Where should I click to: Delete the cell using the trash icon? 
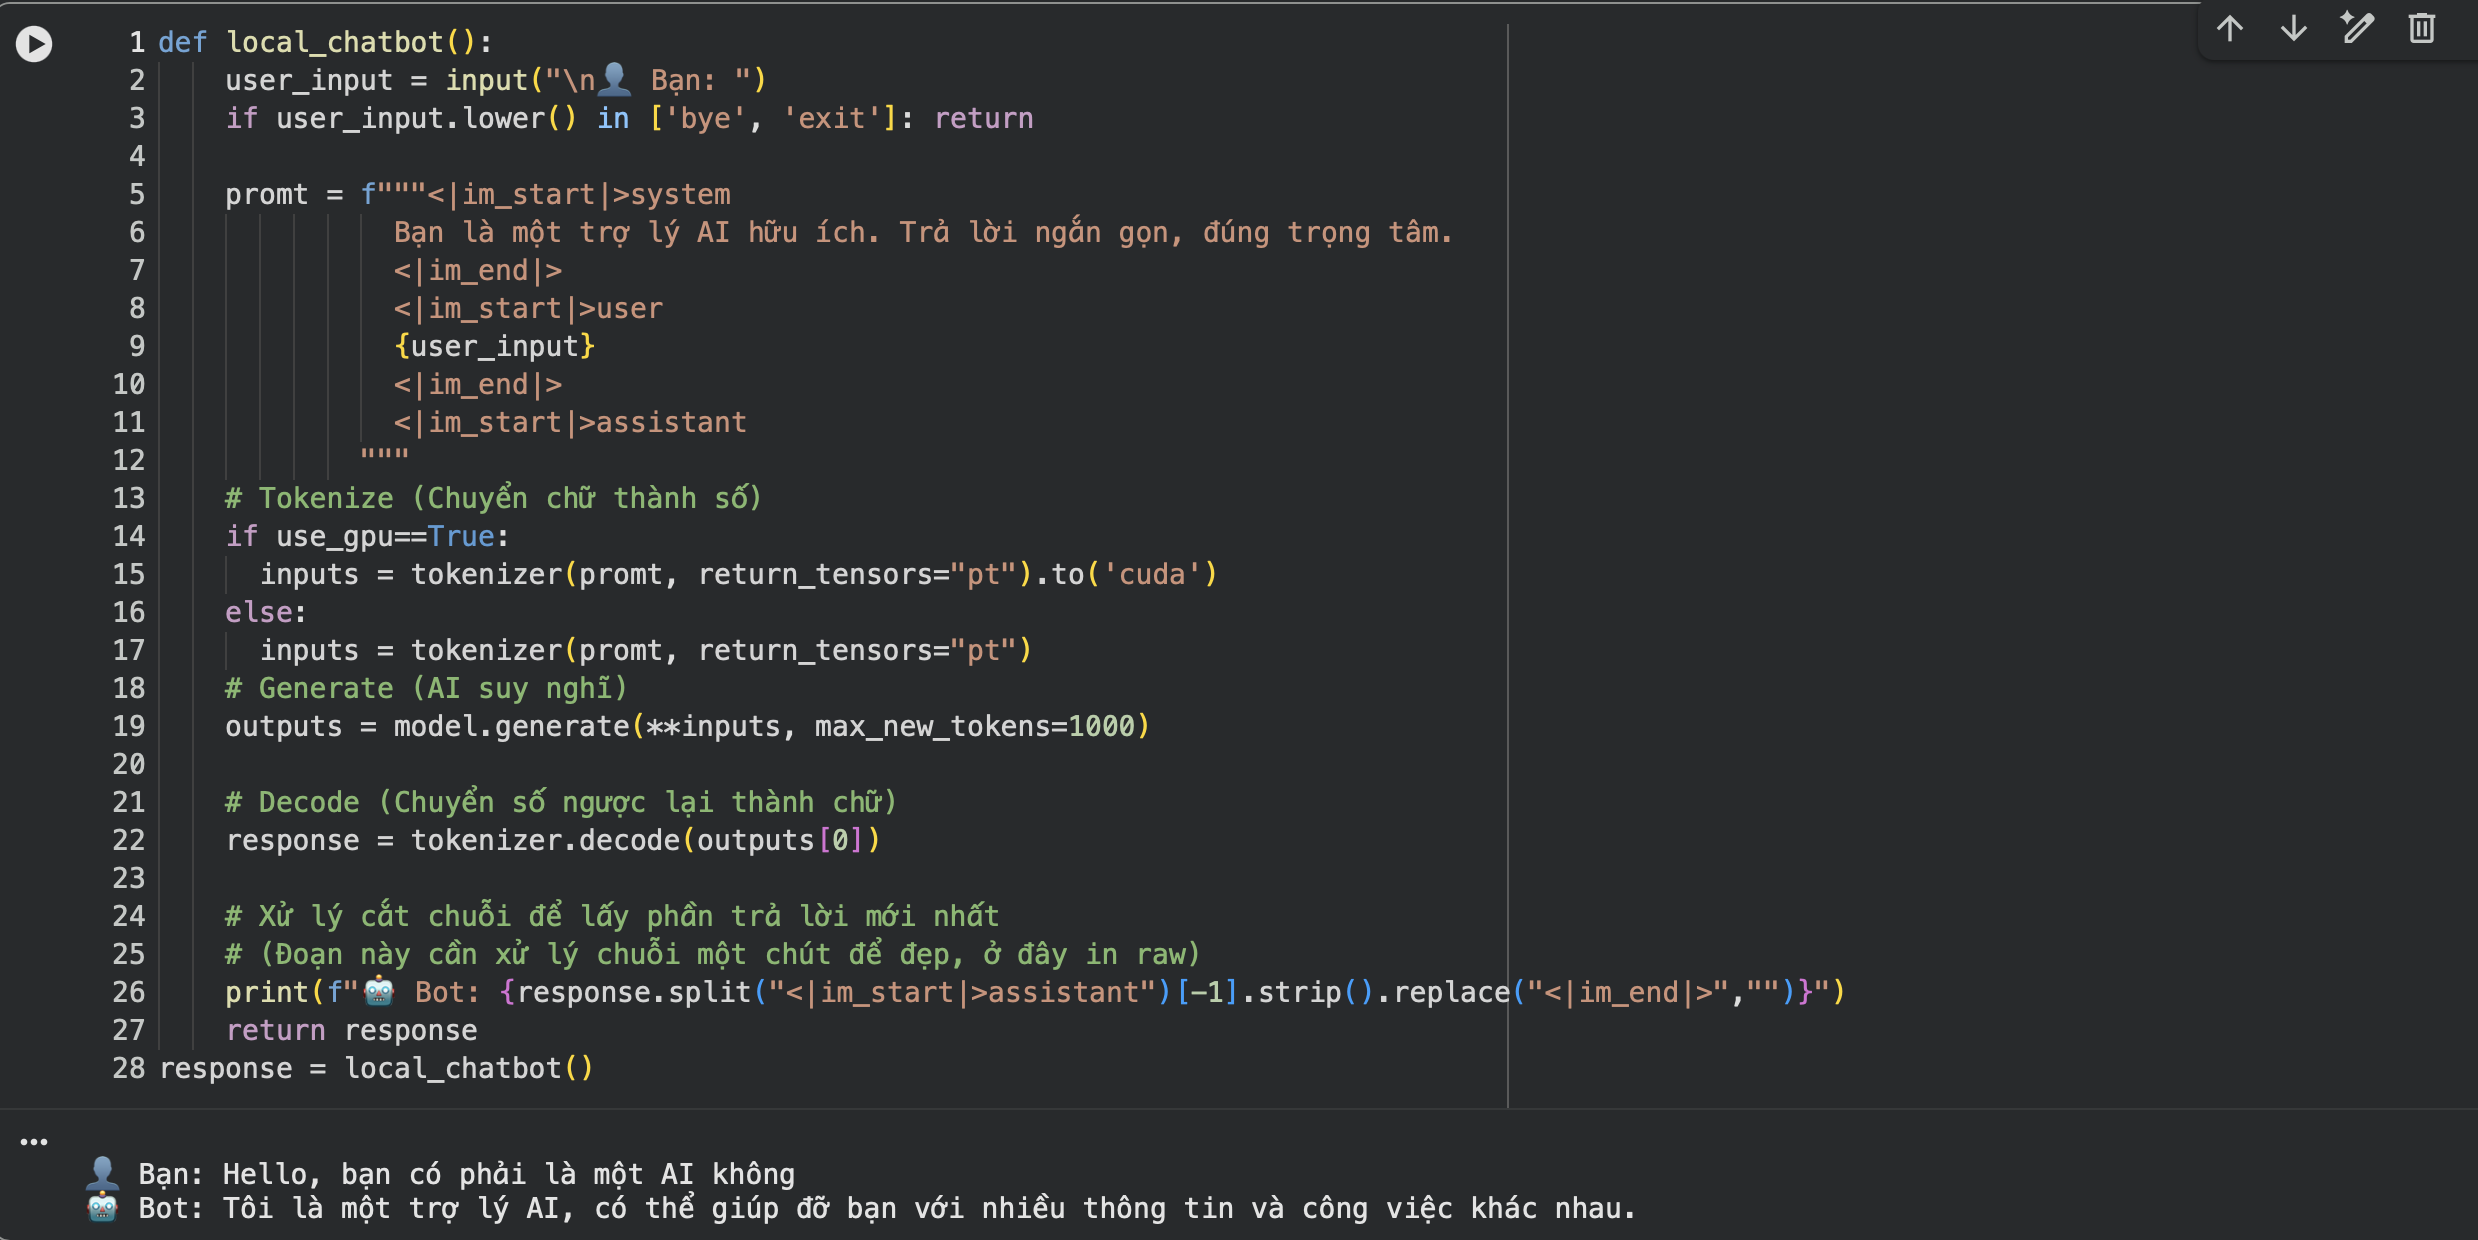2421,28
